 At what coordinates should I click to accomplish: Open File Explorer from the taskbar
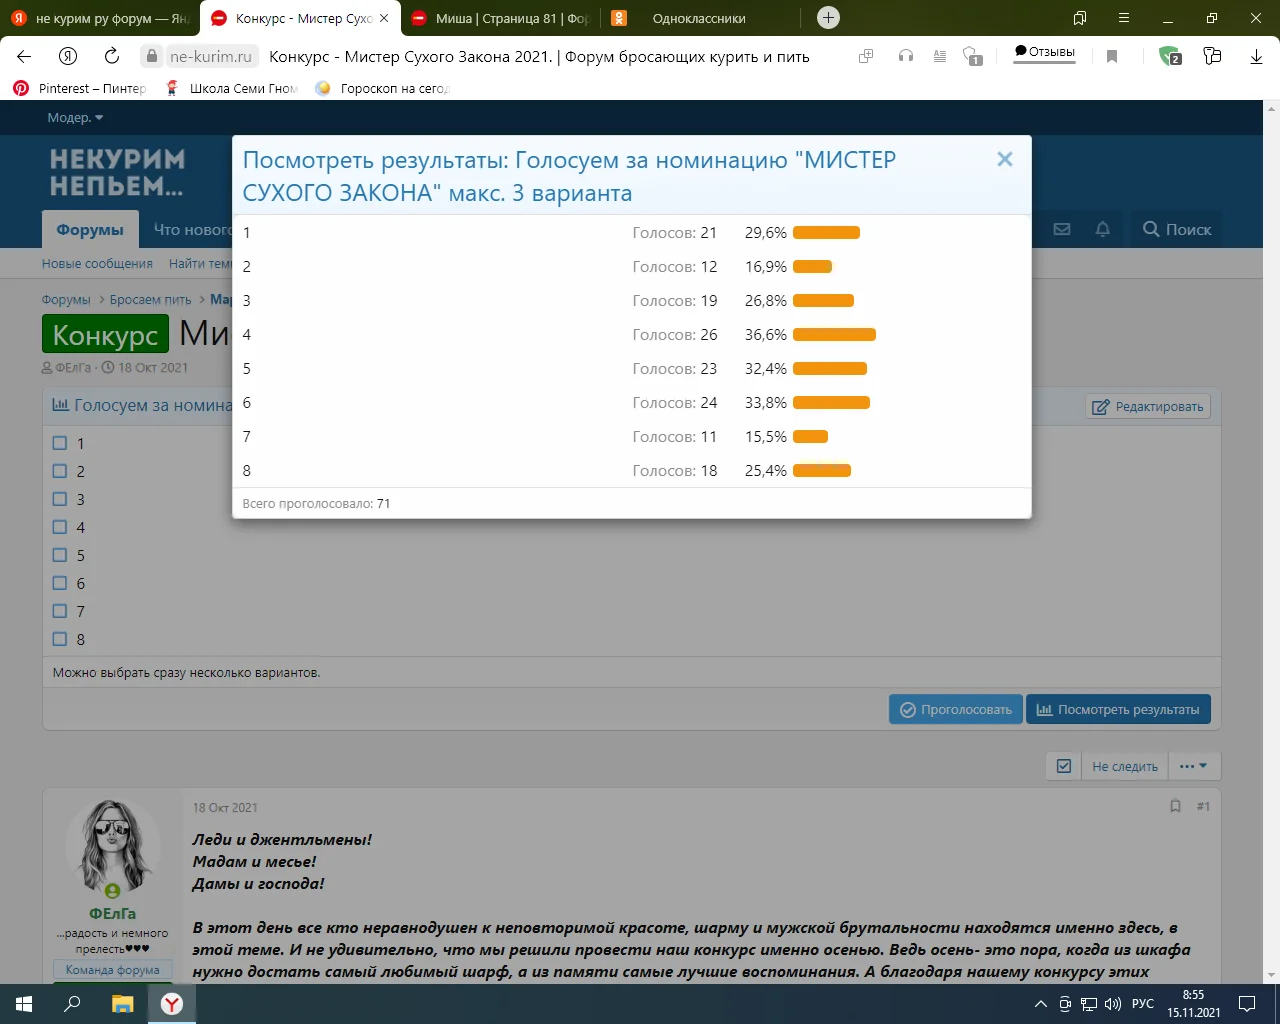pos(122,1004)
